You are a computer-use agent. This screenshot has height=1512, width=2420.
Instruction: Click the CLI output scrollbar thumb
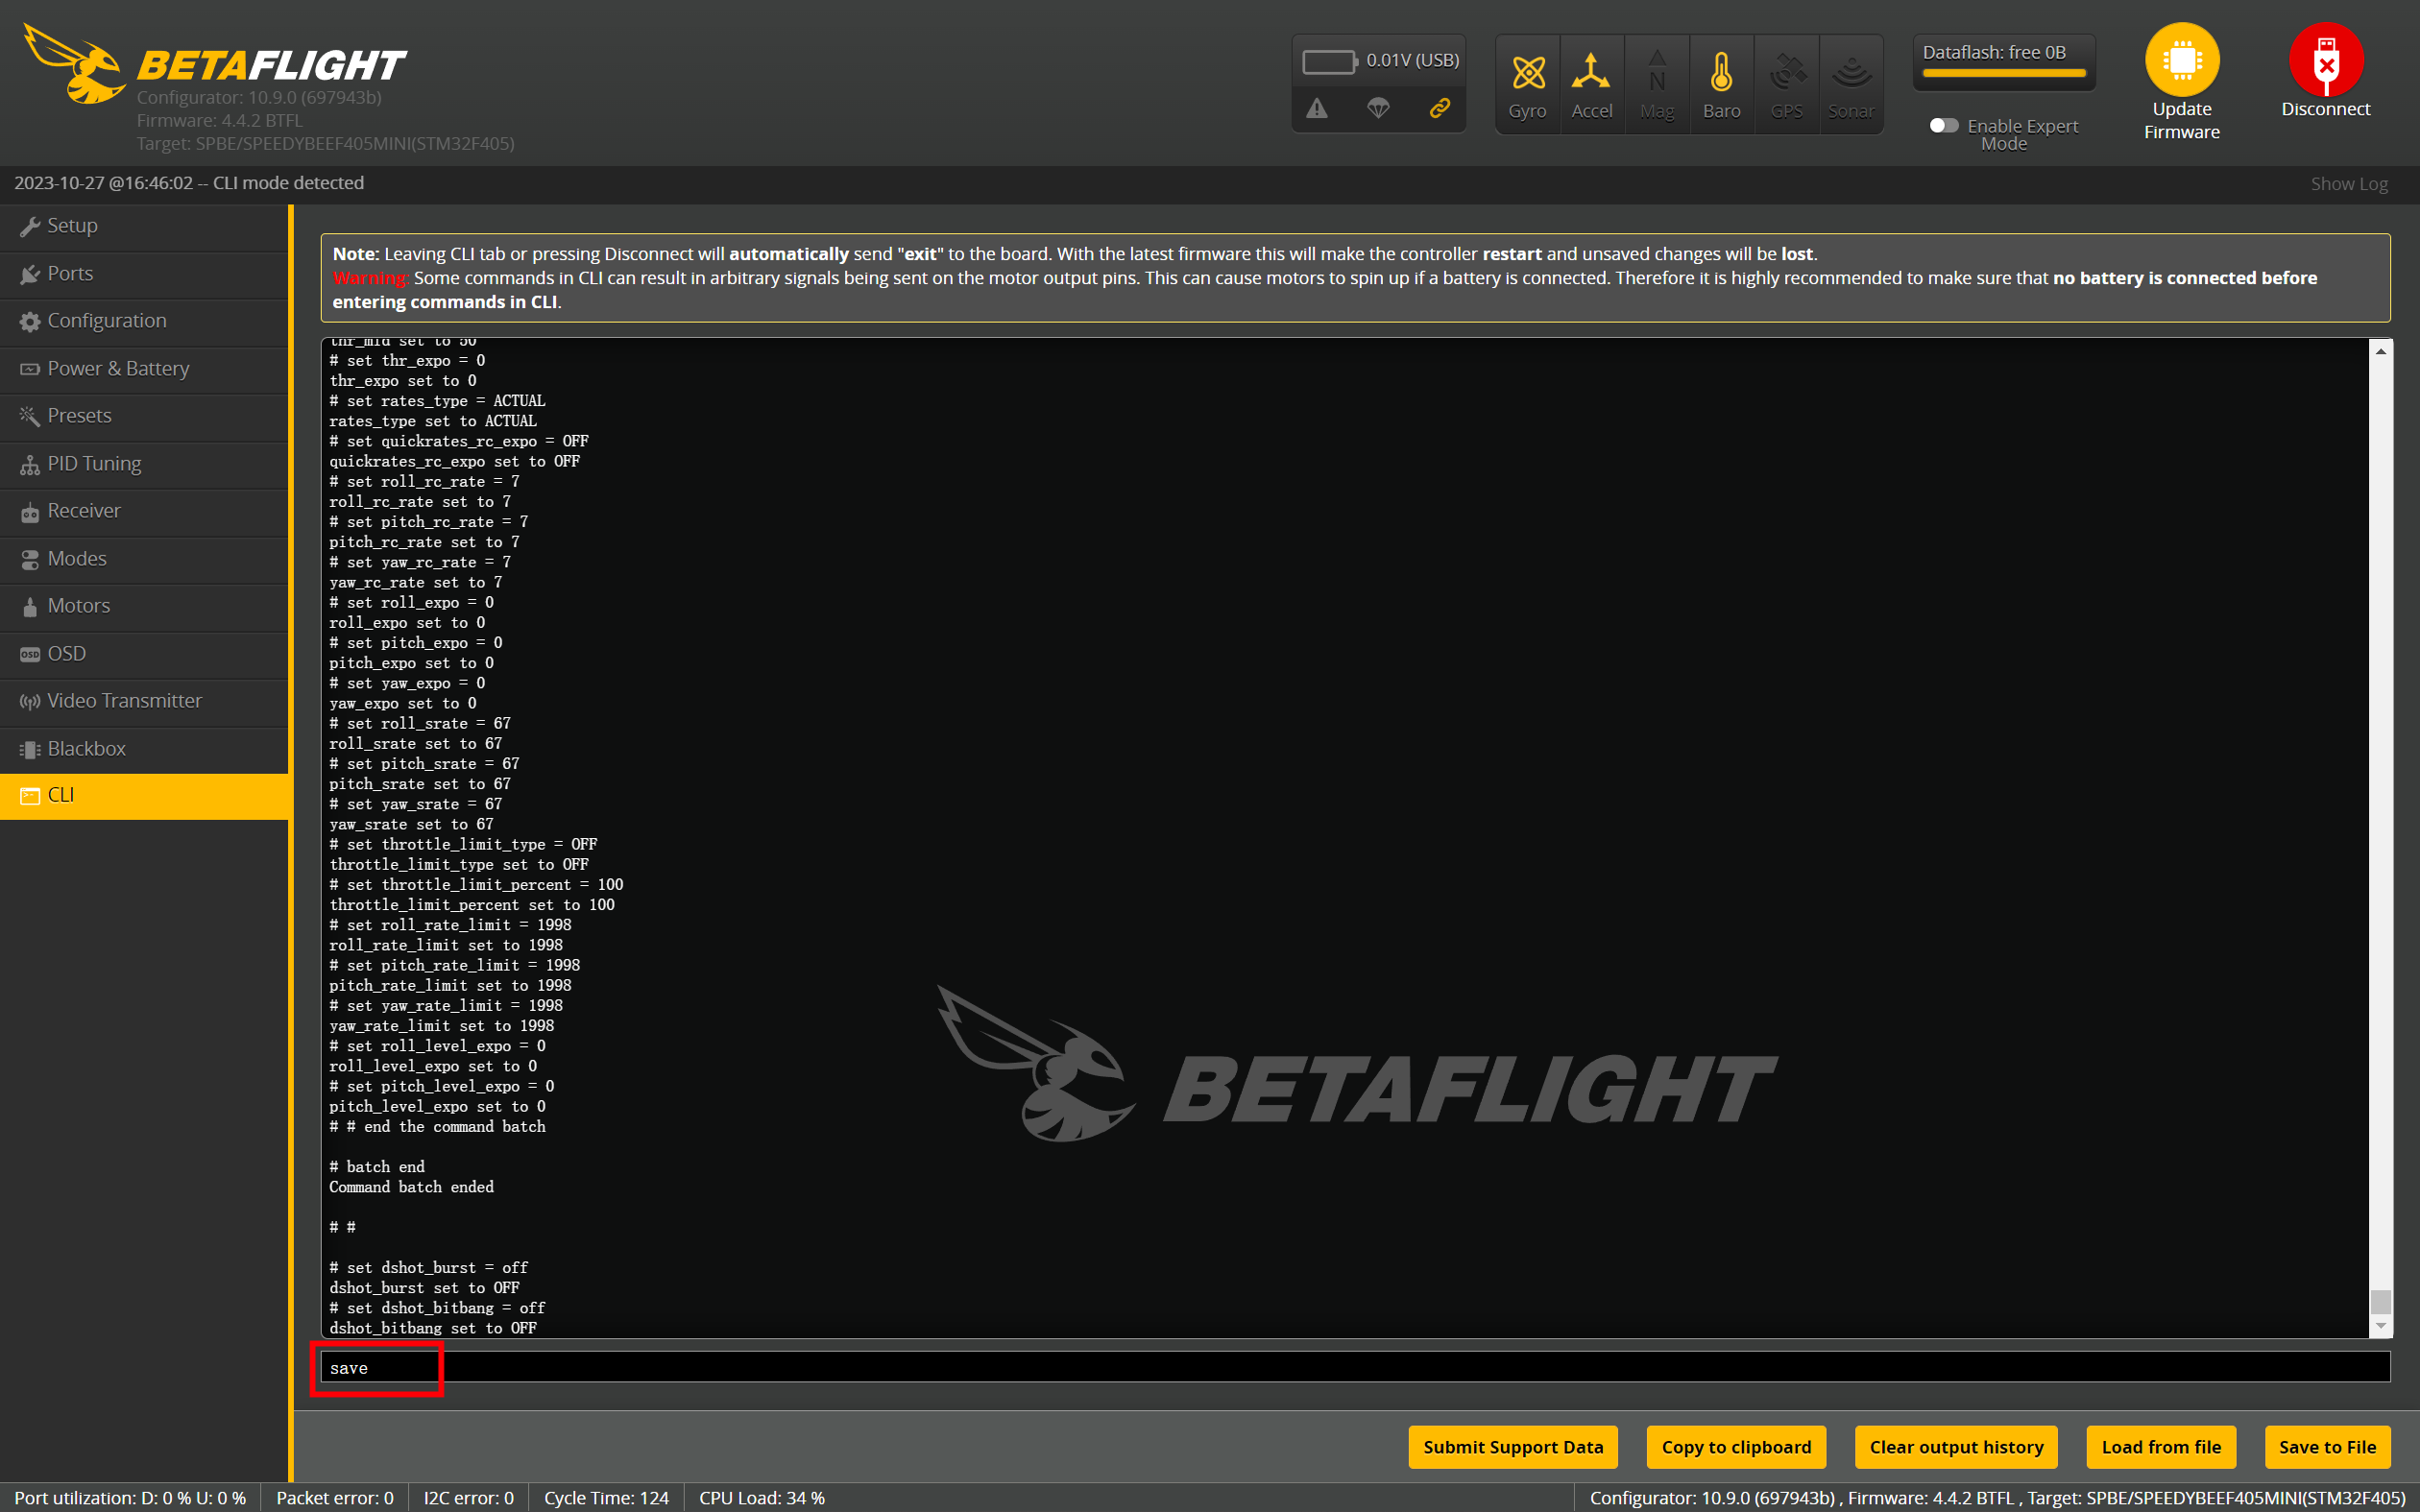(x=2381, y=1302)
